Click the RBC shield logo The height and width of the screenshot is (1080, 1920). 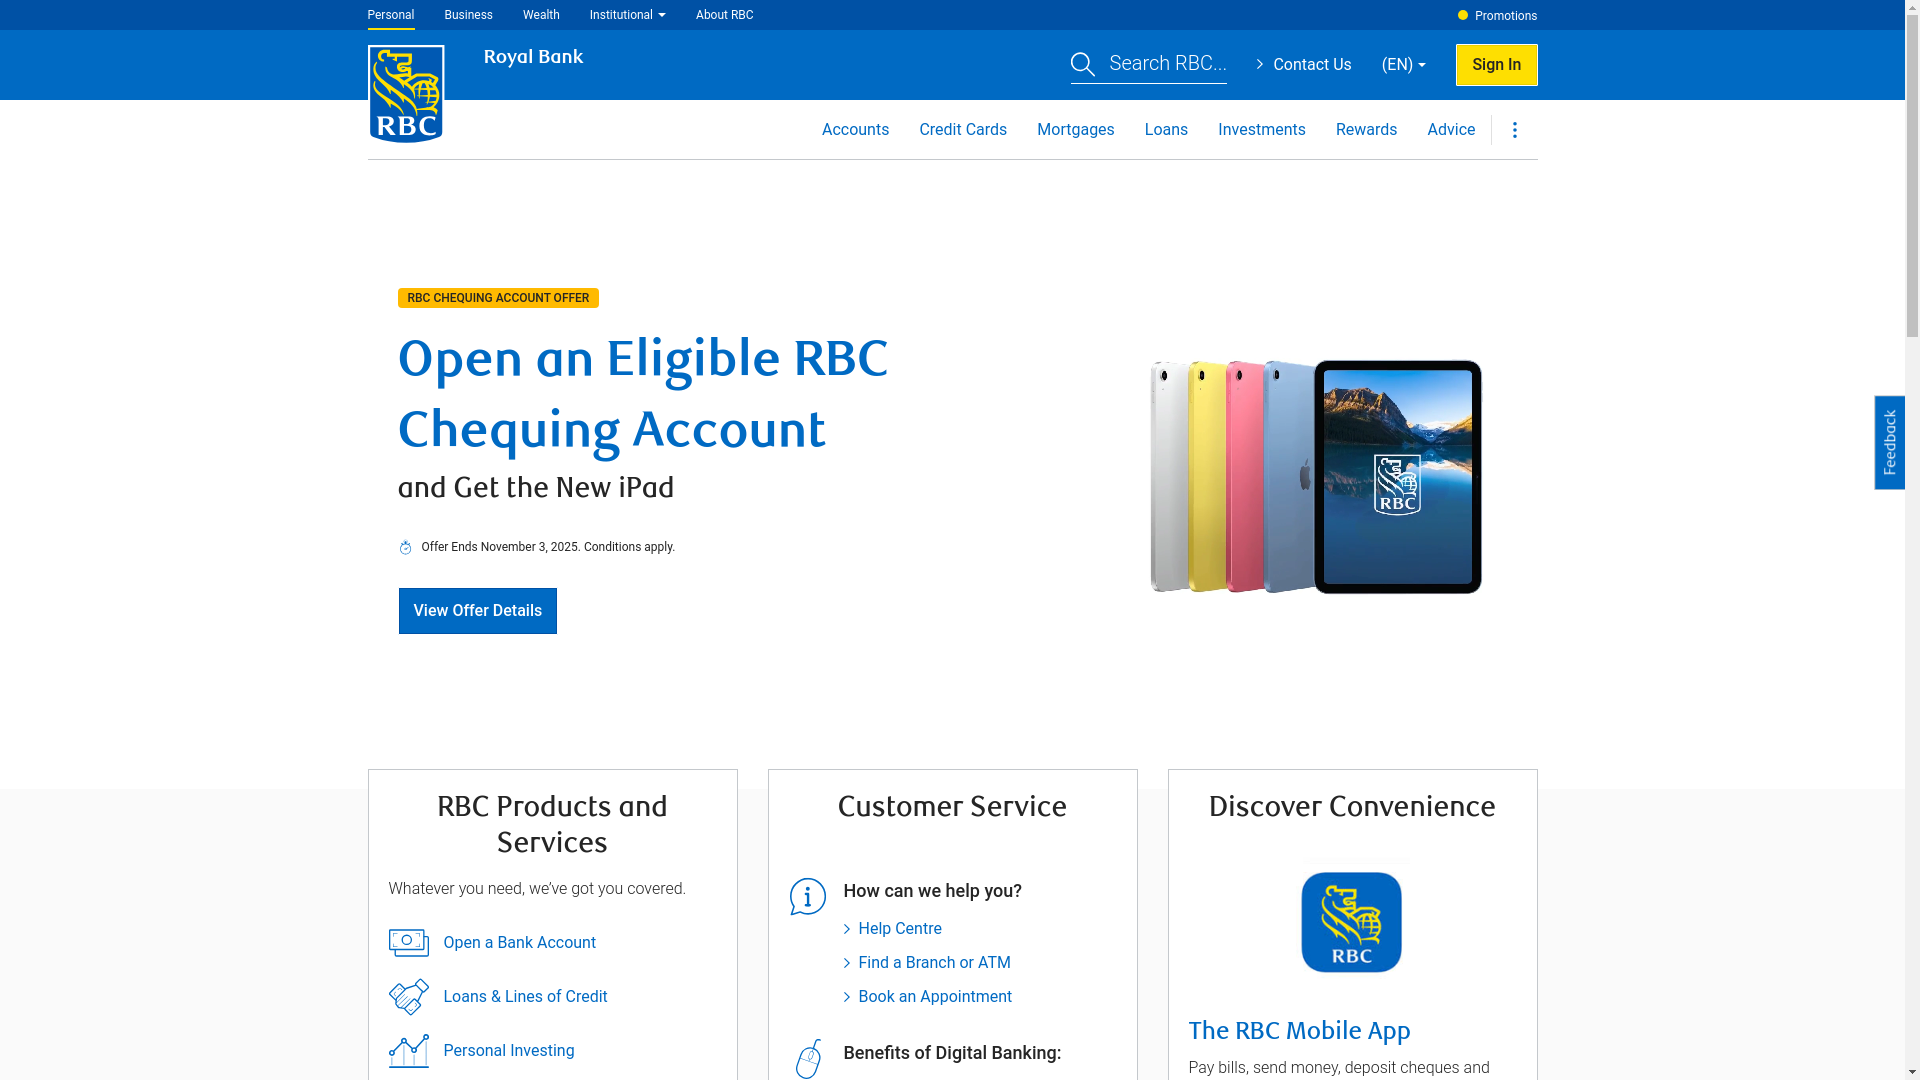(406, 94)
